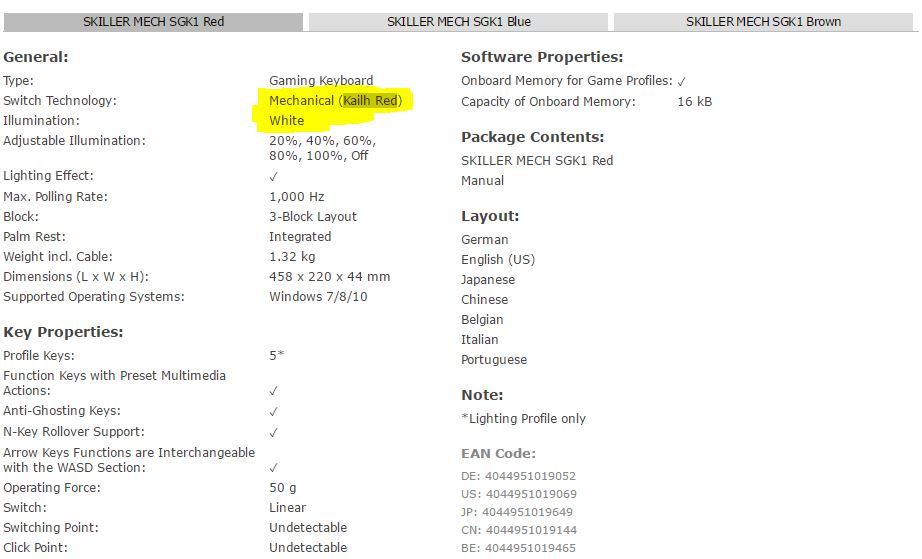This screenshot has height=559, width=922.
Task: Click the 'Adjustable Illumination:' label
Action: 74,141
